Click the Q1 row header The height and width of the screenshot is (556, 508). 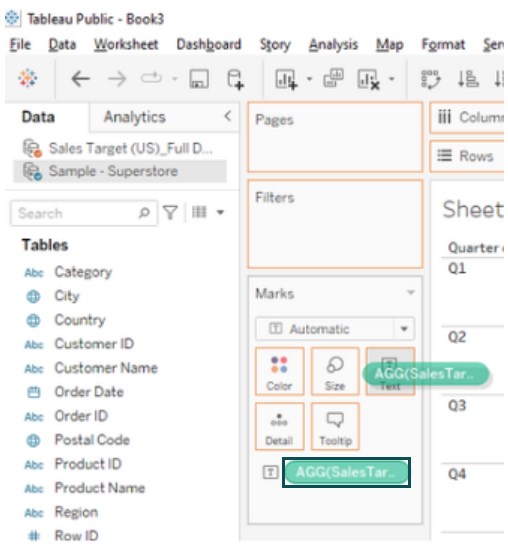point(457,268)
